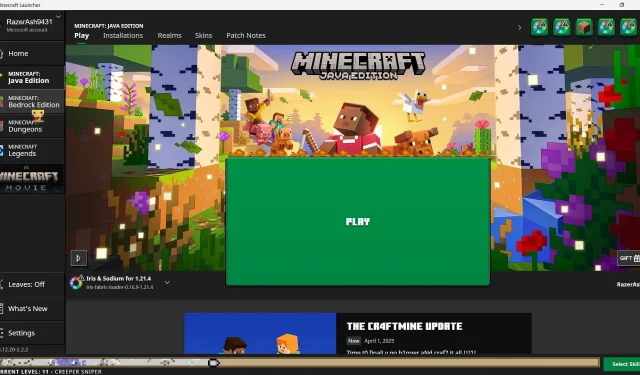Viewport: 640px width, 375px height.
Task: Click the Minecraft Movie banner
Action: [x=32, y=179]
